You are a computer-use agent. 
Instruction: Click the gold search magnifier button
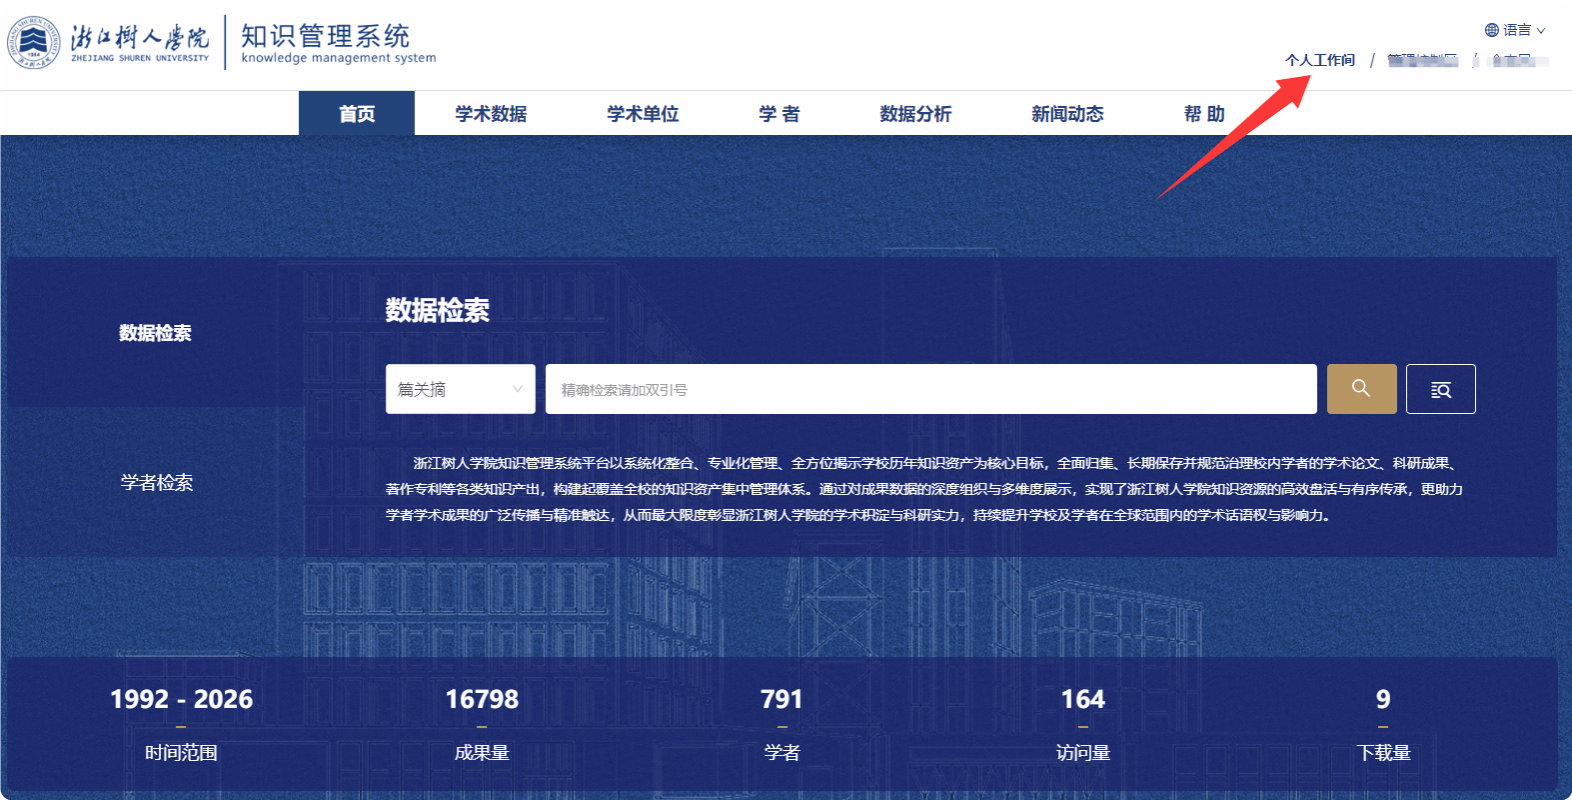point(1361,389)
